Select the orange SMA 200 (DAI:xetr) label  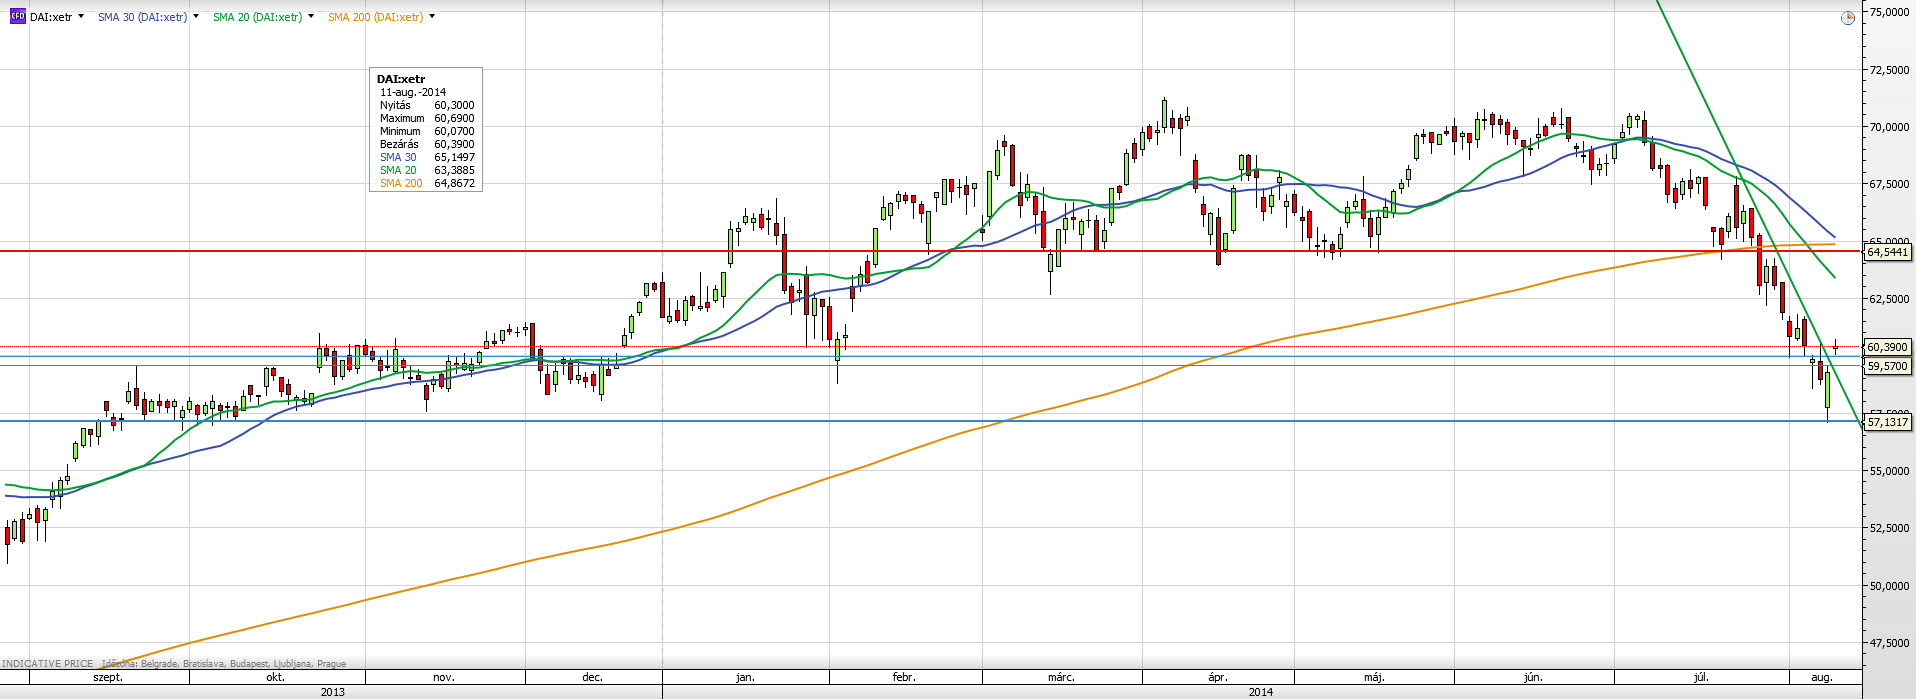click(x=375, y=17)
